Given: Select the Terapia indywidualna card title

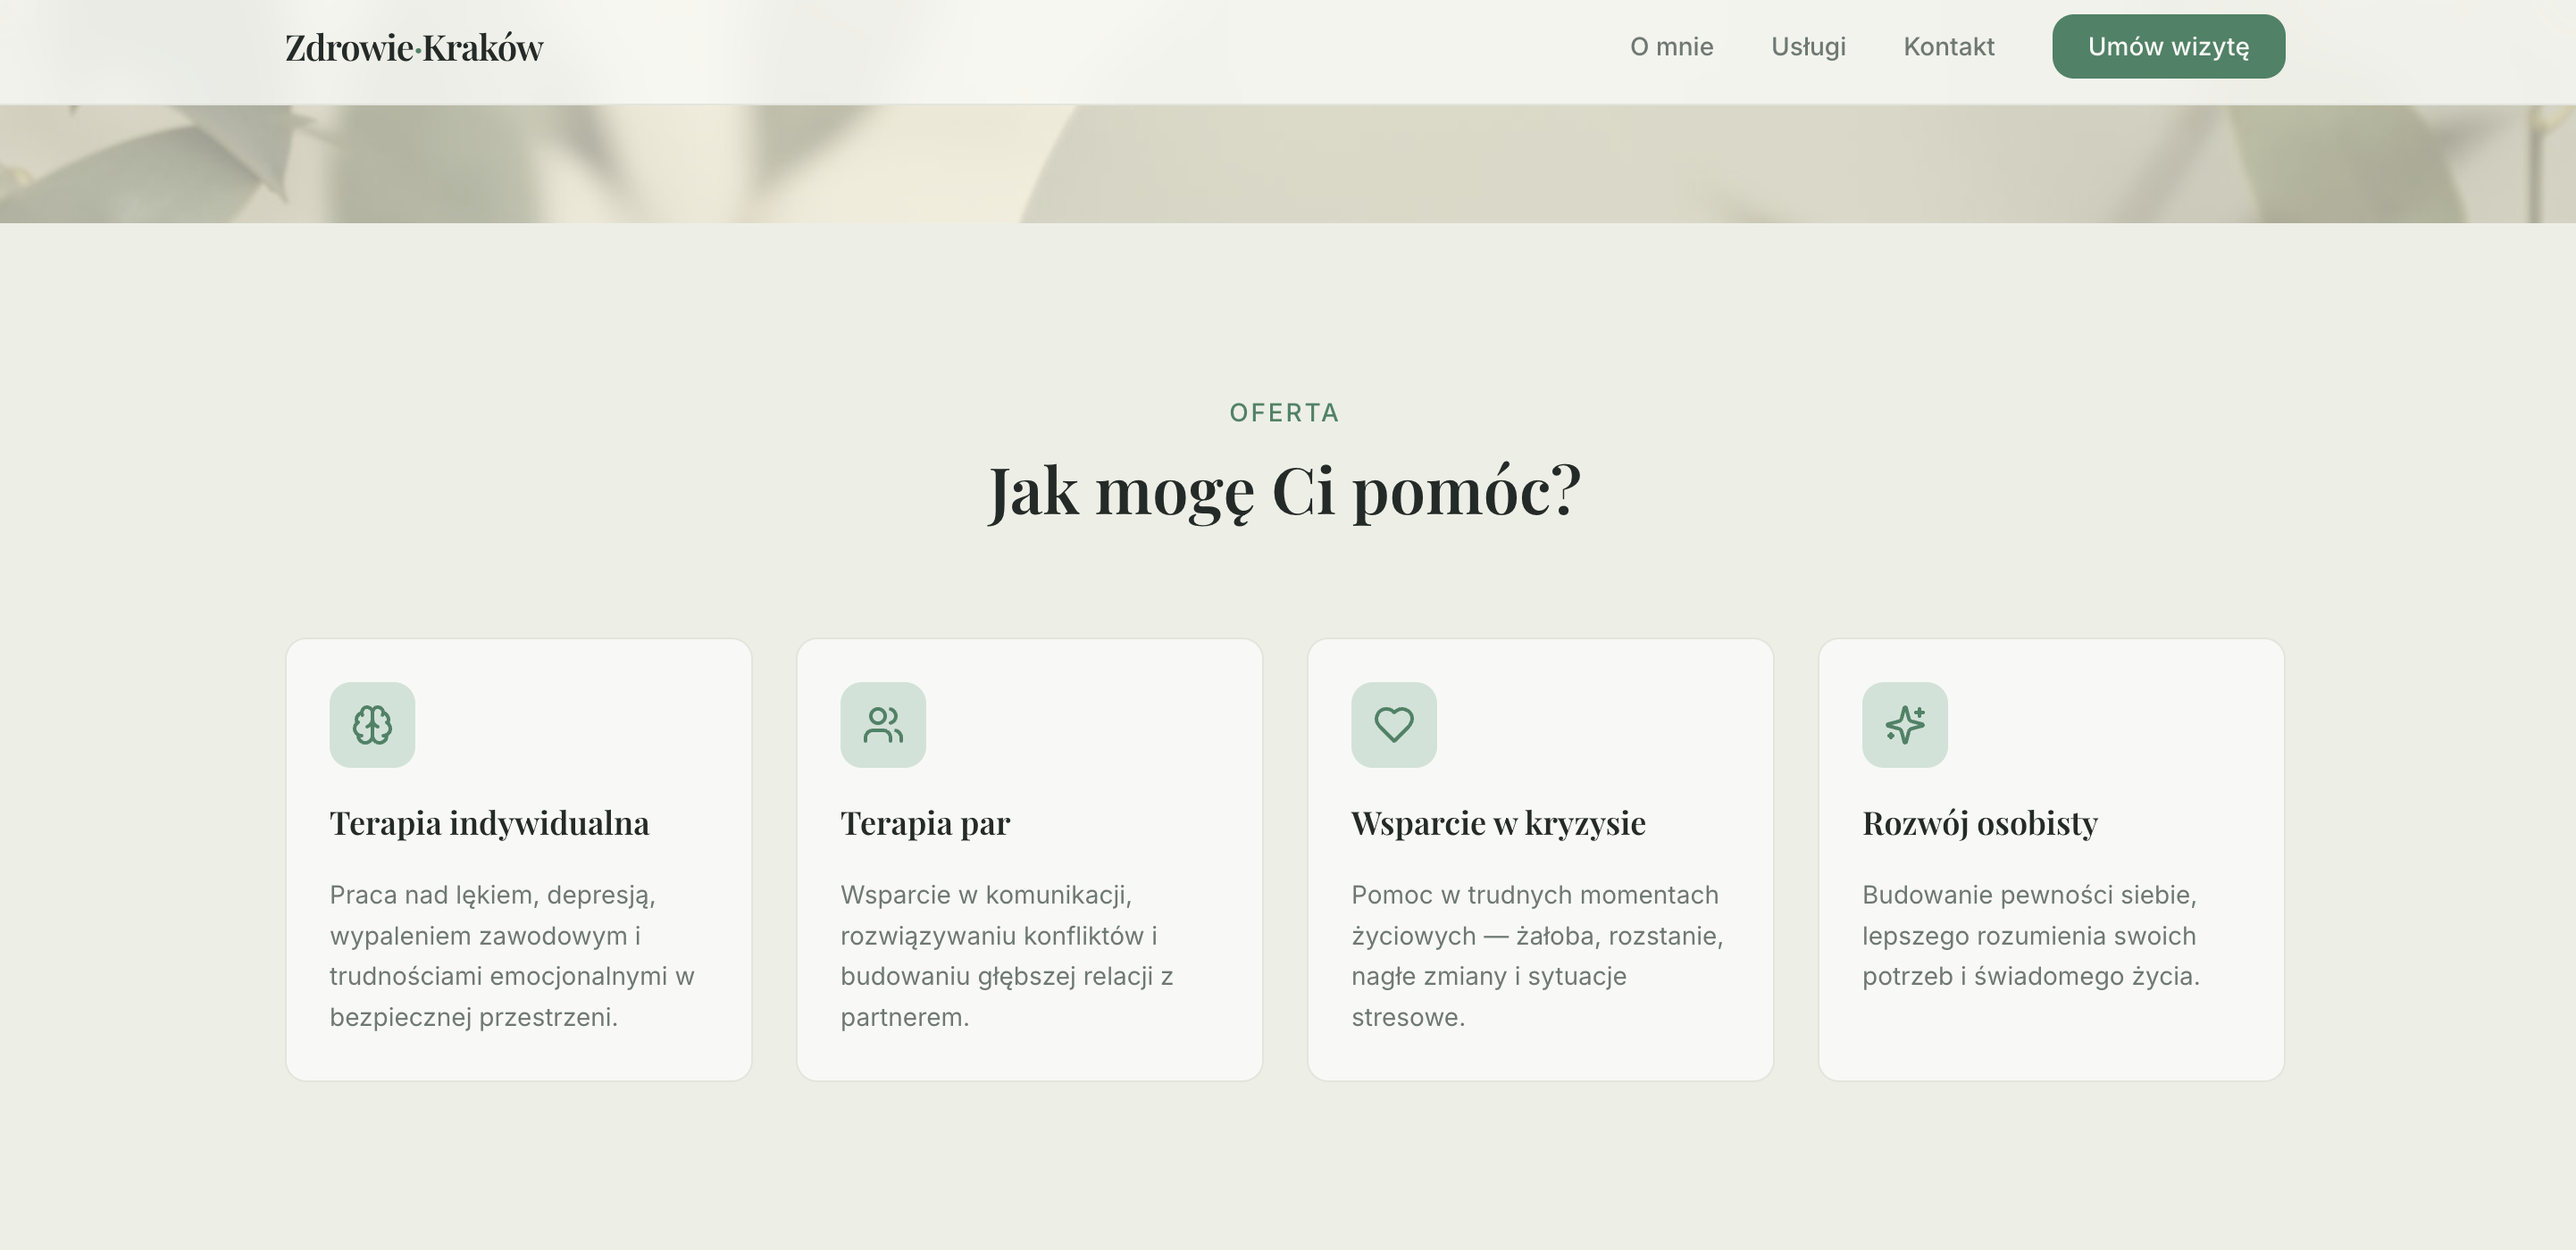Looking at the screenshot, I should pyautogui.click(x=489, y=823).
